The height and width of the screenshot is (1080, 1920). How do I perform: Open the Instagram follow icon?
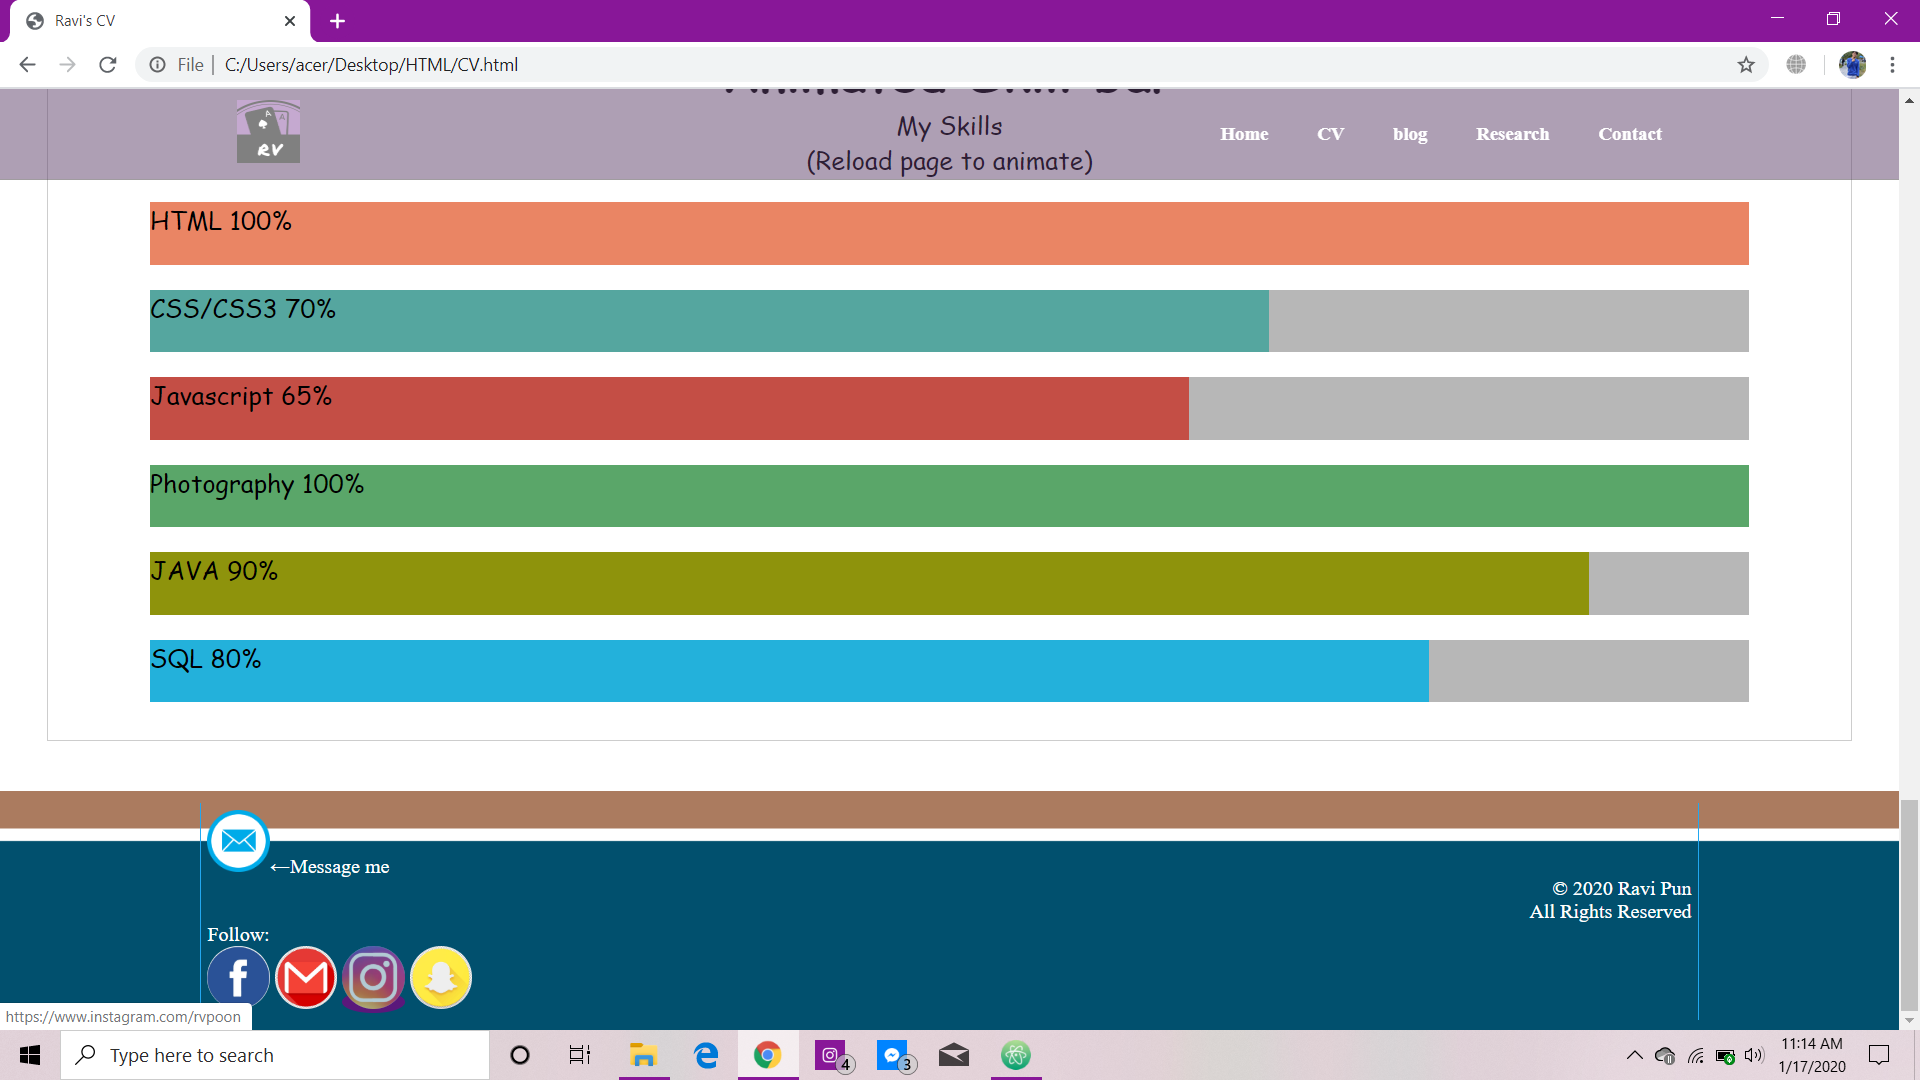pyautogui.click(x=373, y=977)
